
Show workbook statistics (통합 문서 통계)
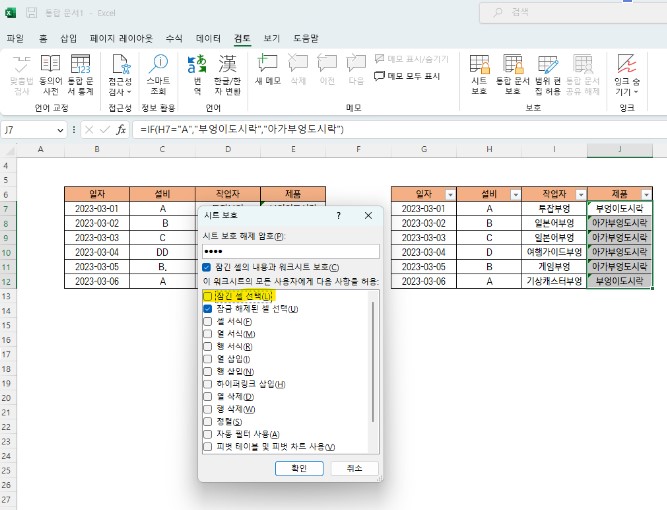[x=80, y=75]
